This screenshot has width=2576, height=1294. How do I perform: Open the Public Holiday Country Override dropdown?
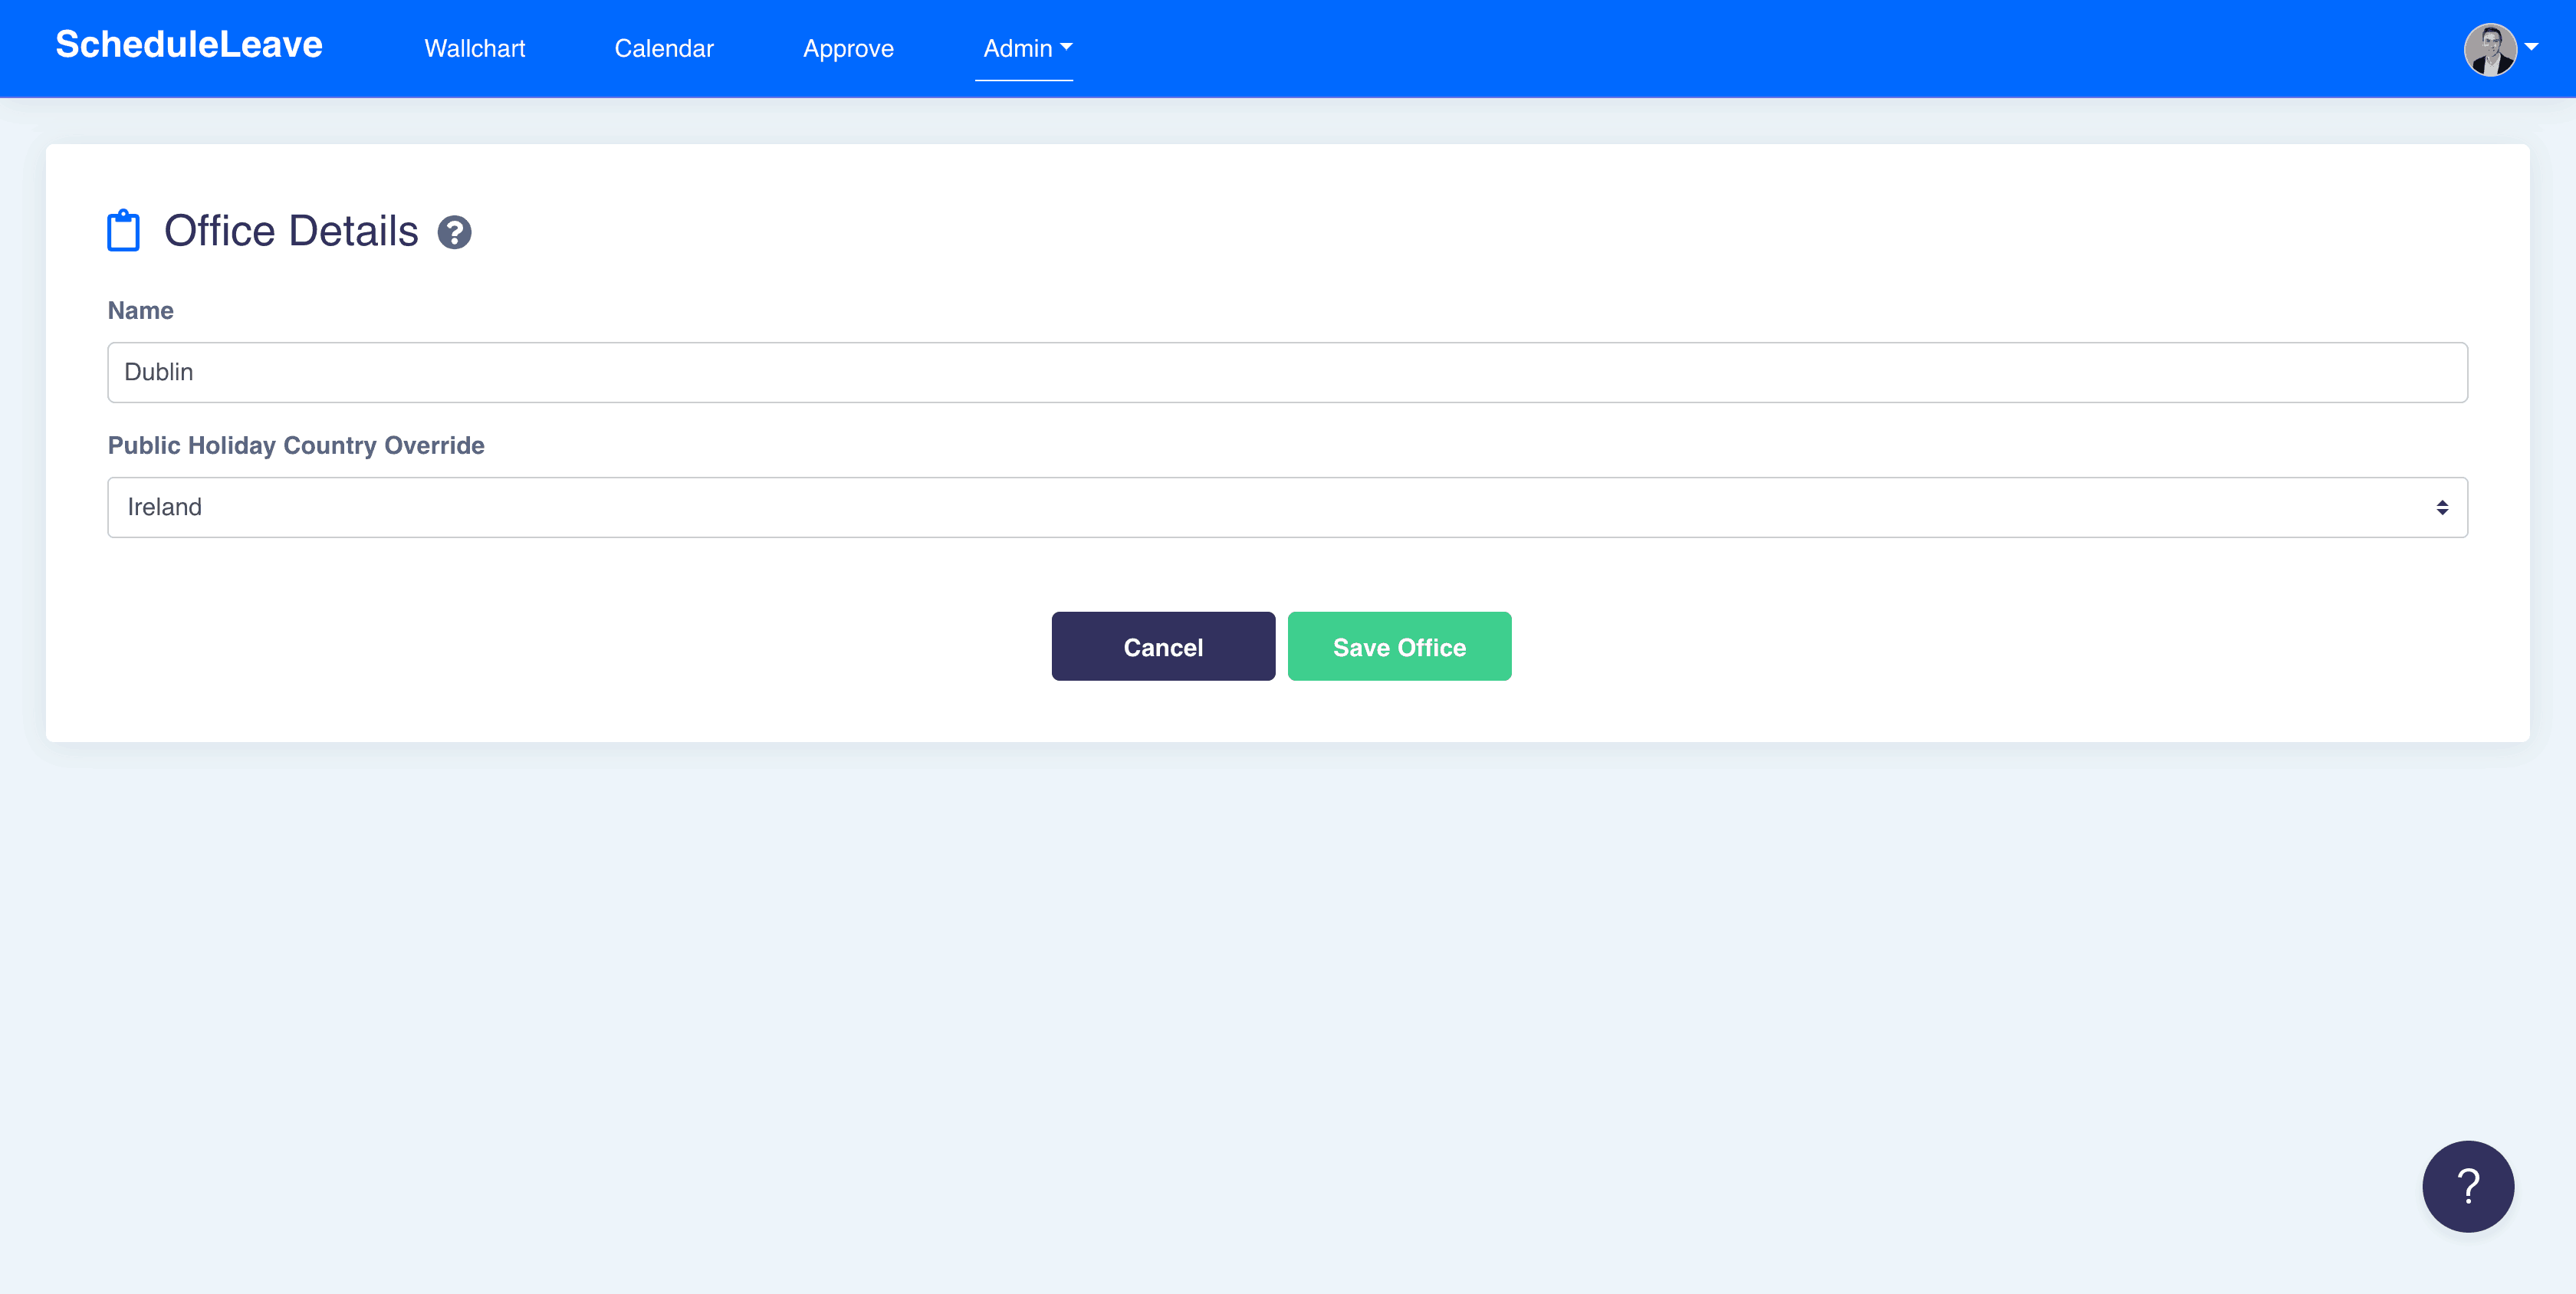[1287, 507]
